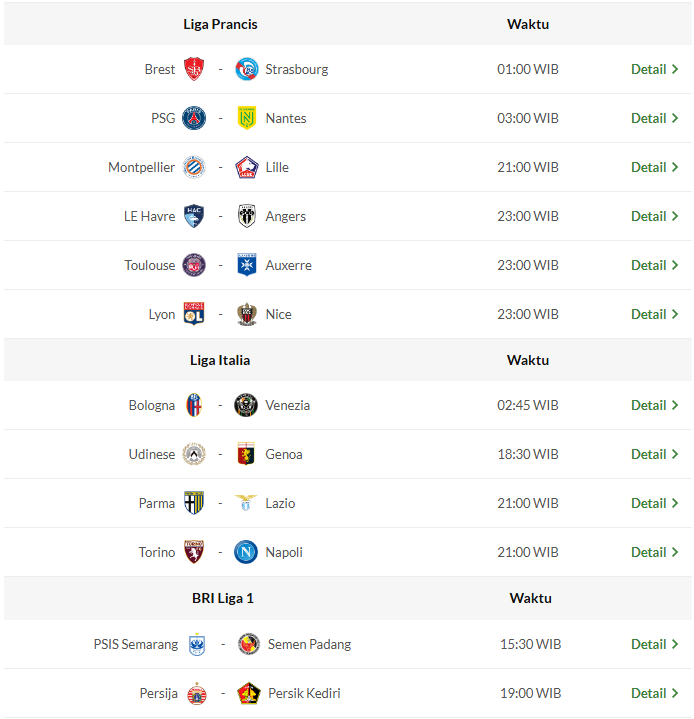Click the Genoa club crest
Image resolution: width=694 pixels, height=719 pixels.
tap(246, 454)
